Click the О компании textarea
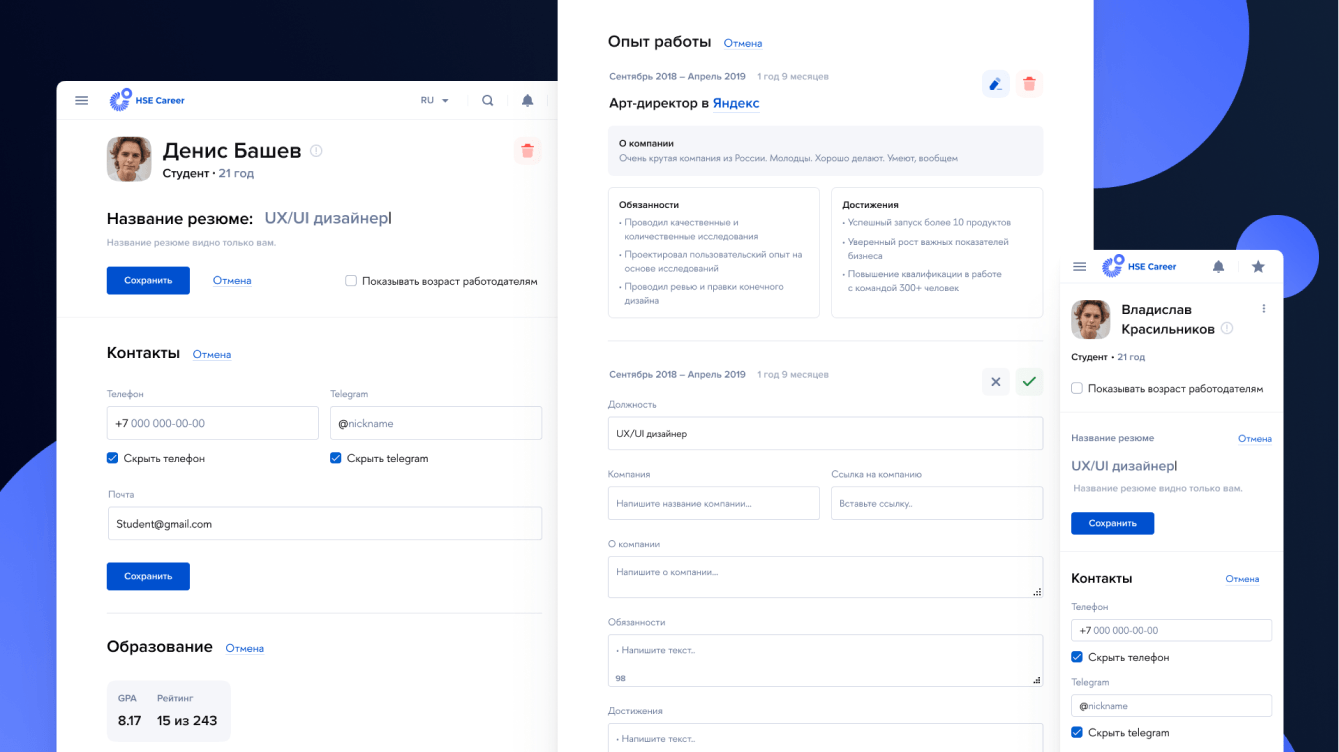The width and height of the screenshot is (1339, 752). coord(825,577)
